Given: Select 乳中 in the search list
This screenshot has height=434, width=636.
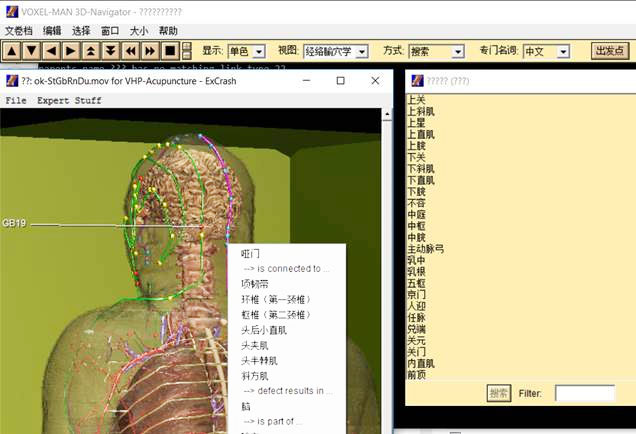Looking at the screenshot, I should coord(417,260).
